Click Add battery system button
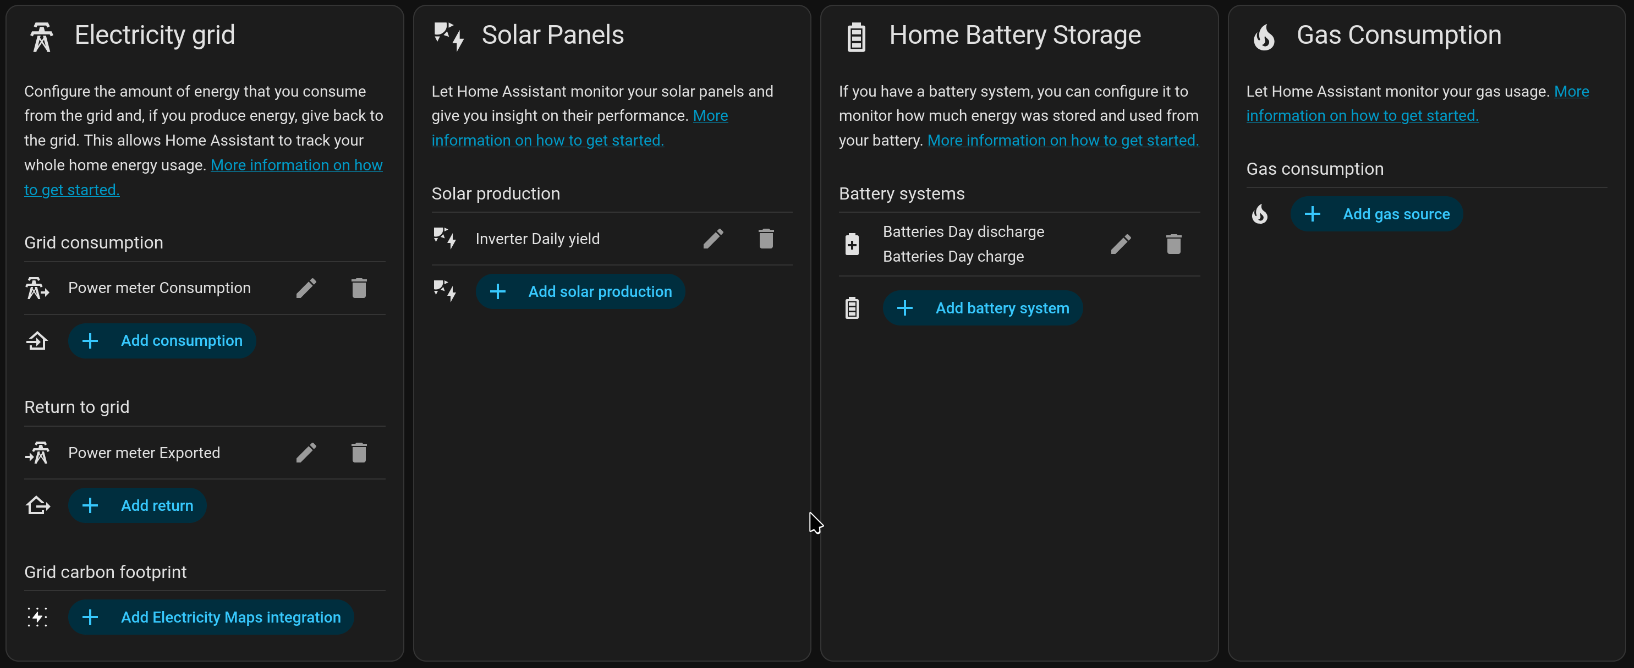Image resolution: width=1634 pixels, height=668 pixels. pyautogui.click(x=983, y=309)
